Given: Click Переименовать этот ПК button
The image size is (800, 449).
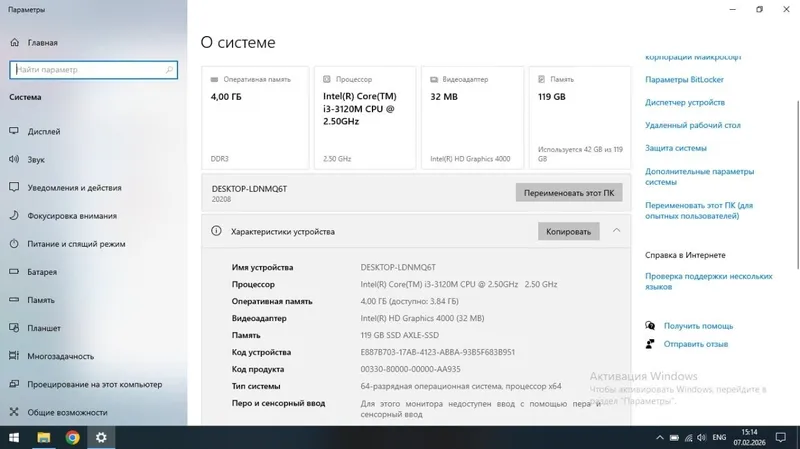Looking at the screenshot, I should [569, 193].
